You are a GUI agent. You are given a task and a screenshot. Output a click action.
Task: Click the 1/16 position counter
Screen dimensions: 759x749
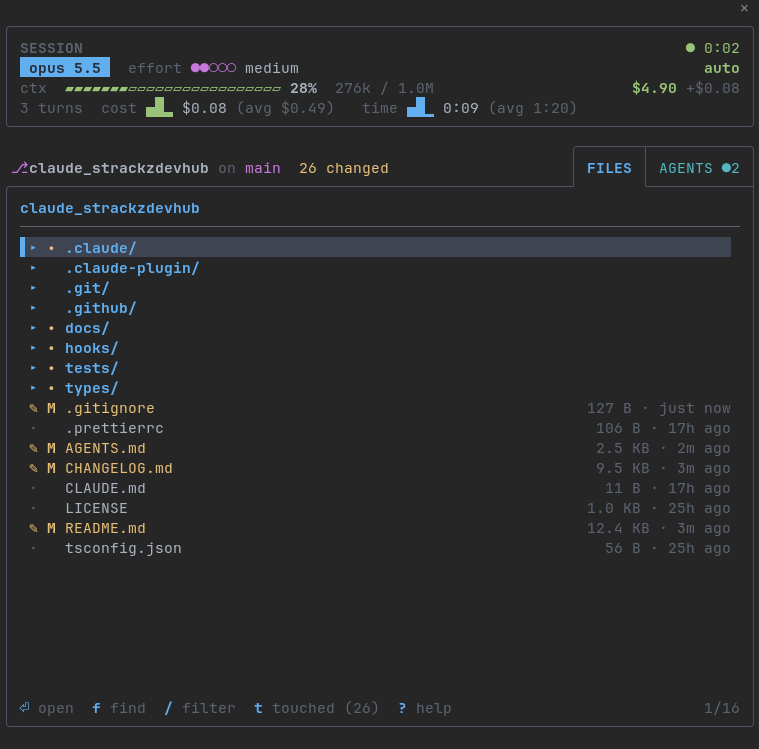pos(721,708)
